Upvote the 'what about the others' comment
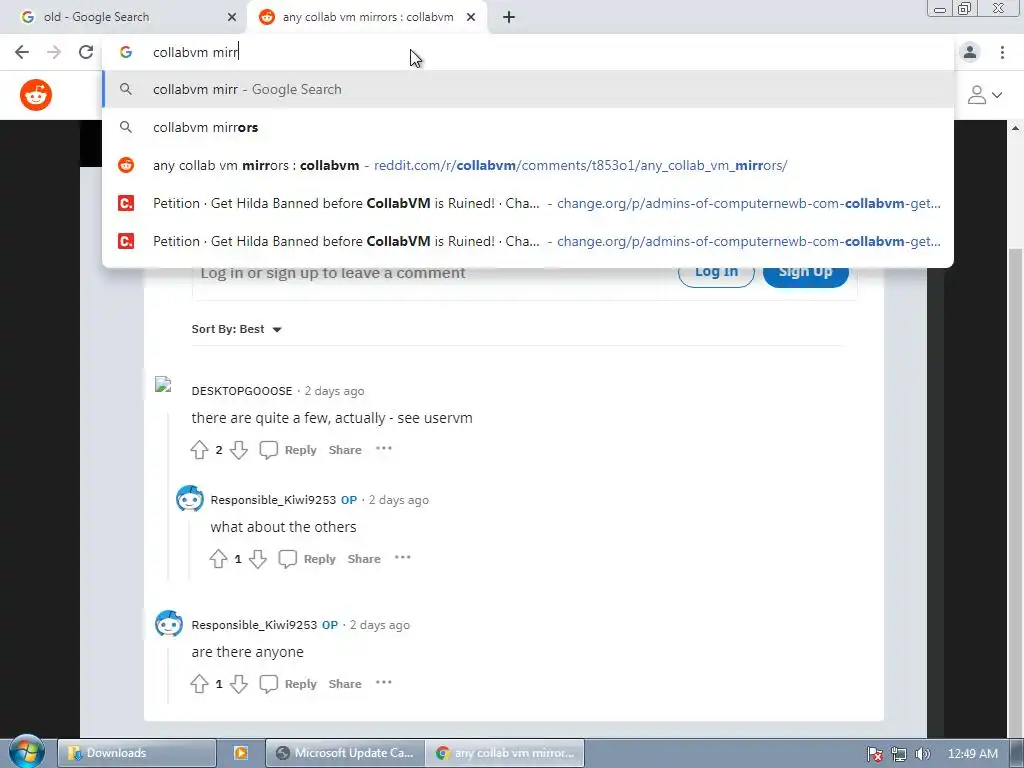Image resolution: width=1024 pixels, height=768 pixels. click(x=218, y=559)
